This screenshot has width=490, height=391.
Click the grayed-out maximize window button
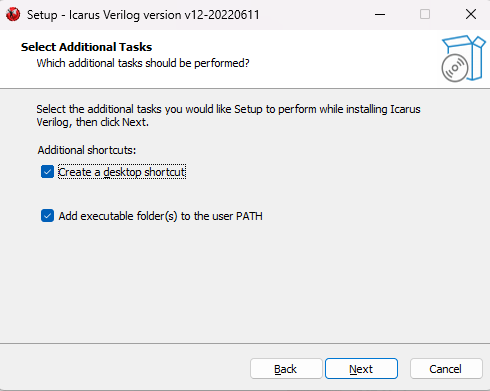425,14
